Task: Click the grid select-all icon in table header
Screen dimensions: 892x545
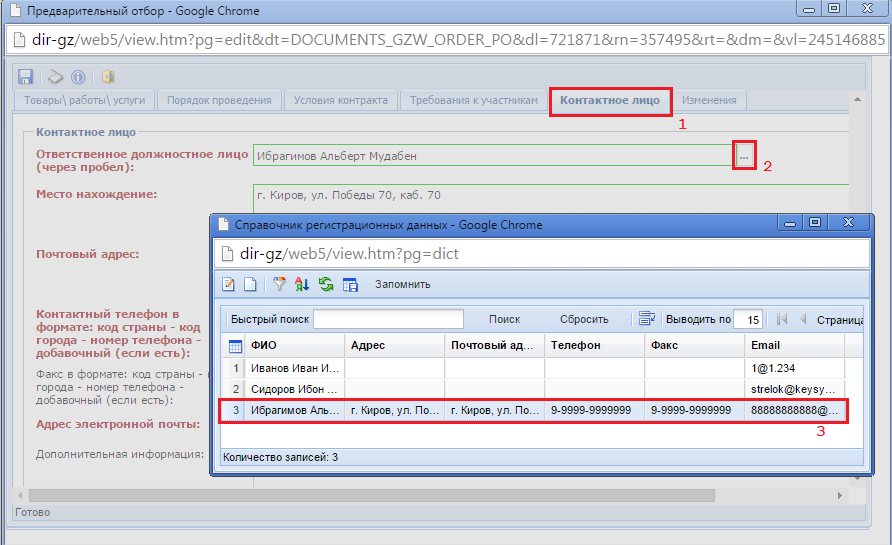Action: (235, 346)
